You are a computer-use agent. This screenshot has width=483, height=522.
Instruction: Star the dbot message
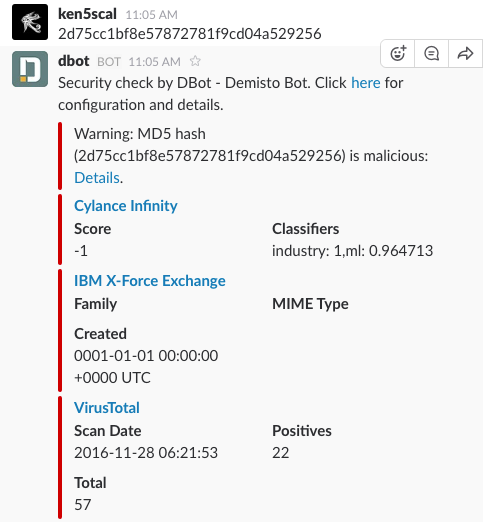tap(195, 61)
